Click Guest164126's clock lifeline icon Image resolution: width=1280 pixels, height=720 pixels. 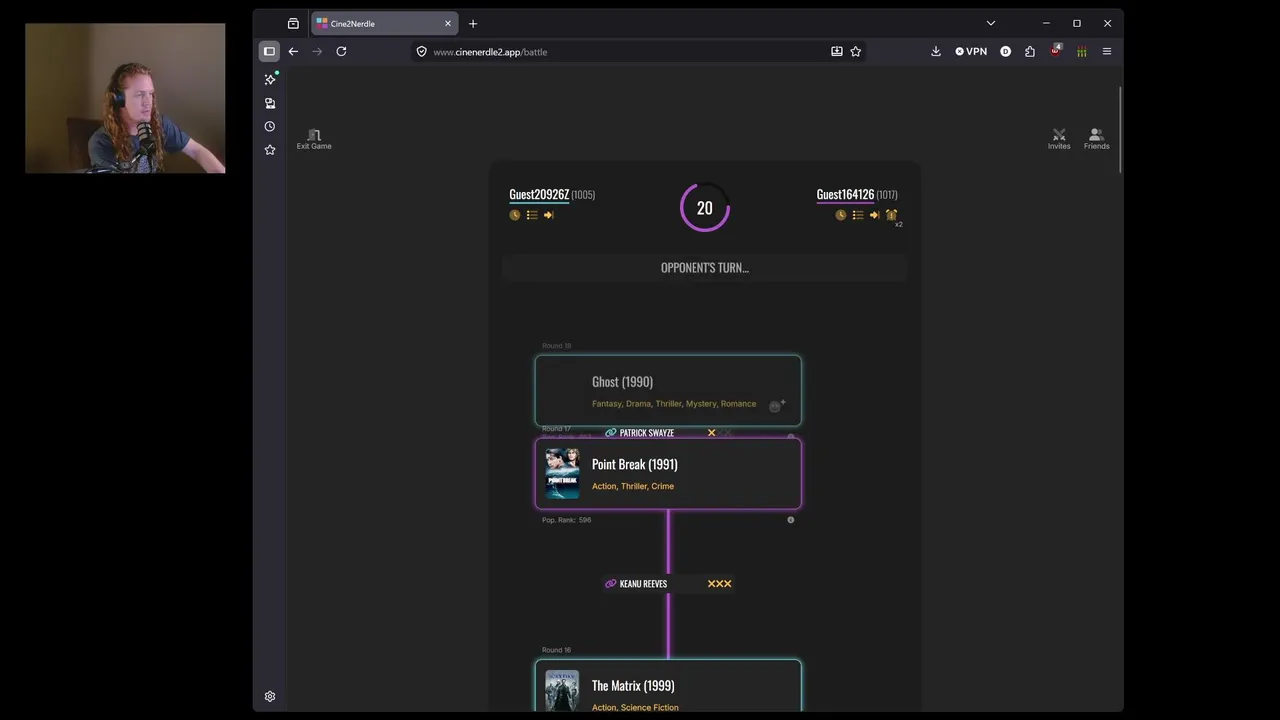coord(841,215)
